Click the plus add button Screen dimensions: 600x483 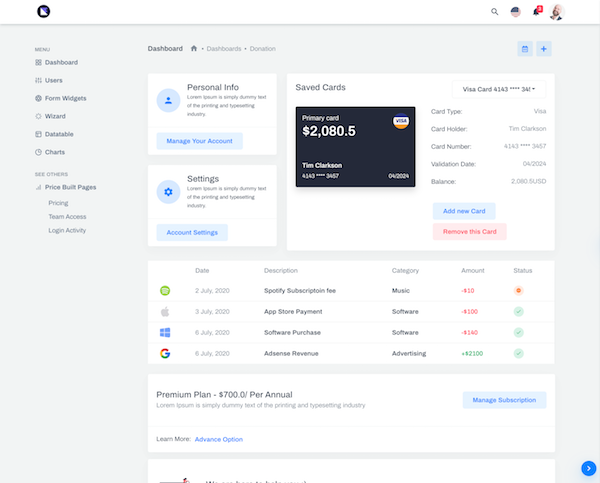tap(544, 49)
